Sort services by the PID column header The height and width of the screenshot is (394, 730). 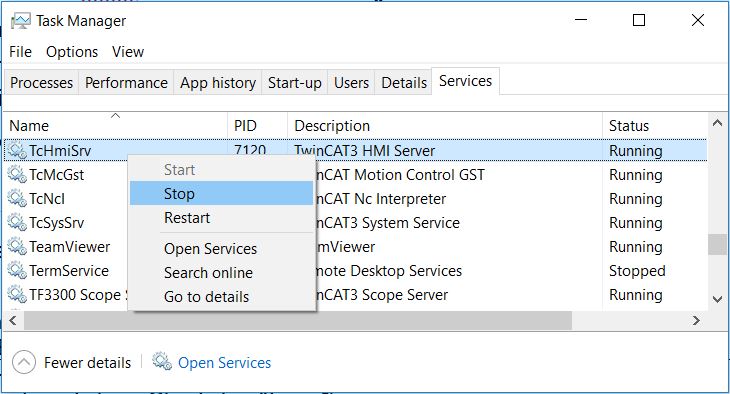click(x=257, y=125)
